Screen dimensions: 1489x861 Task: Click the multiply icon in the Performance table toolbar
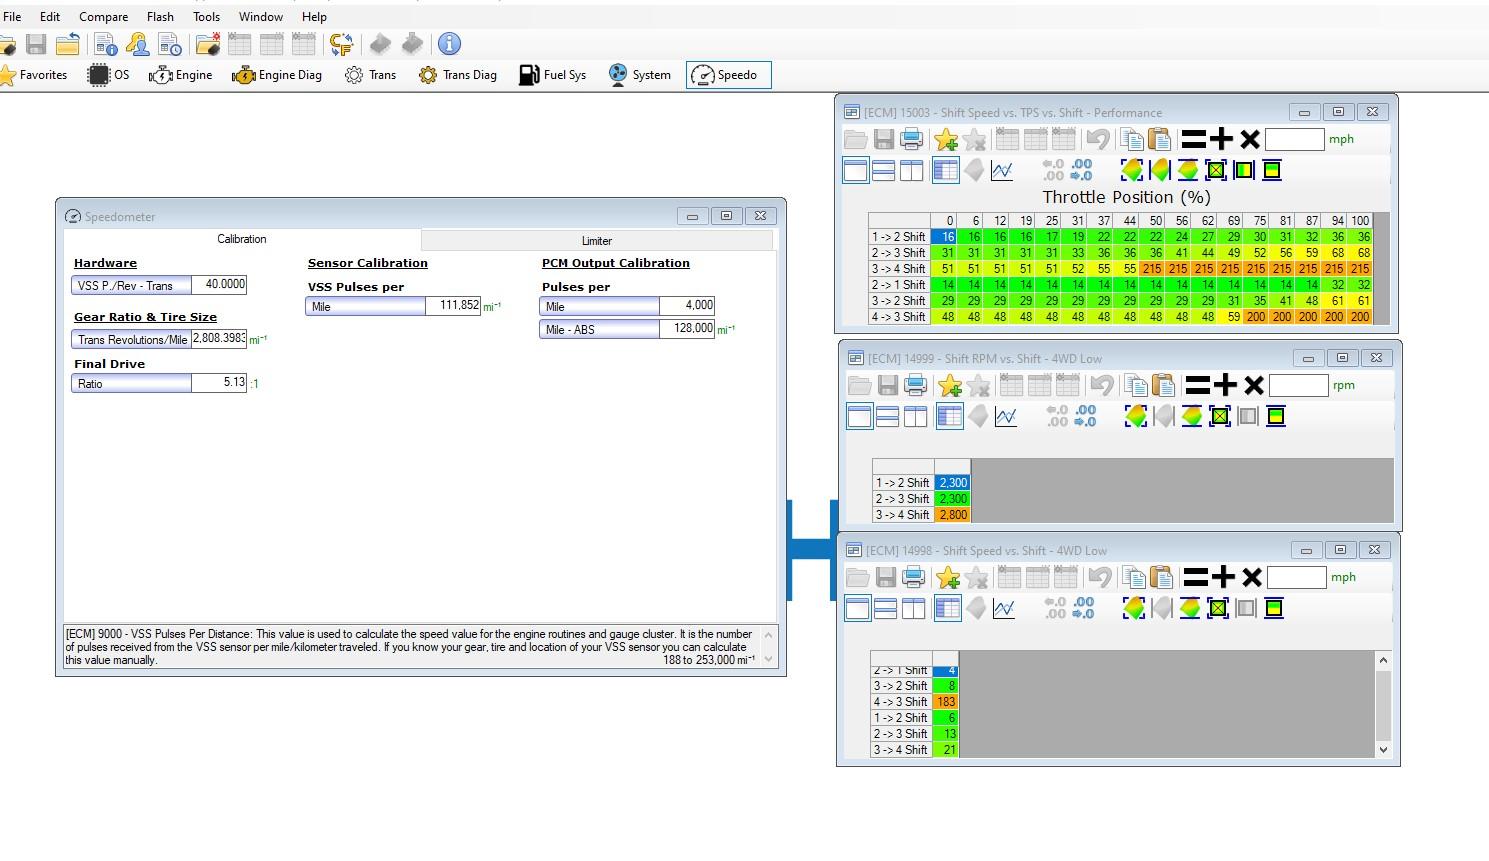tap(1250, 140)
